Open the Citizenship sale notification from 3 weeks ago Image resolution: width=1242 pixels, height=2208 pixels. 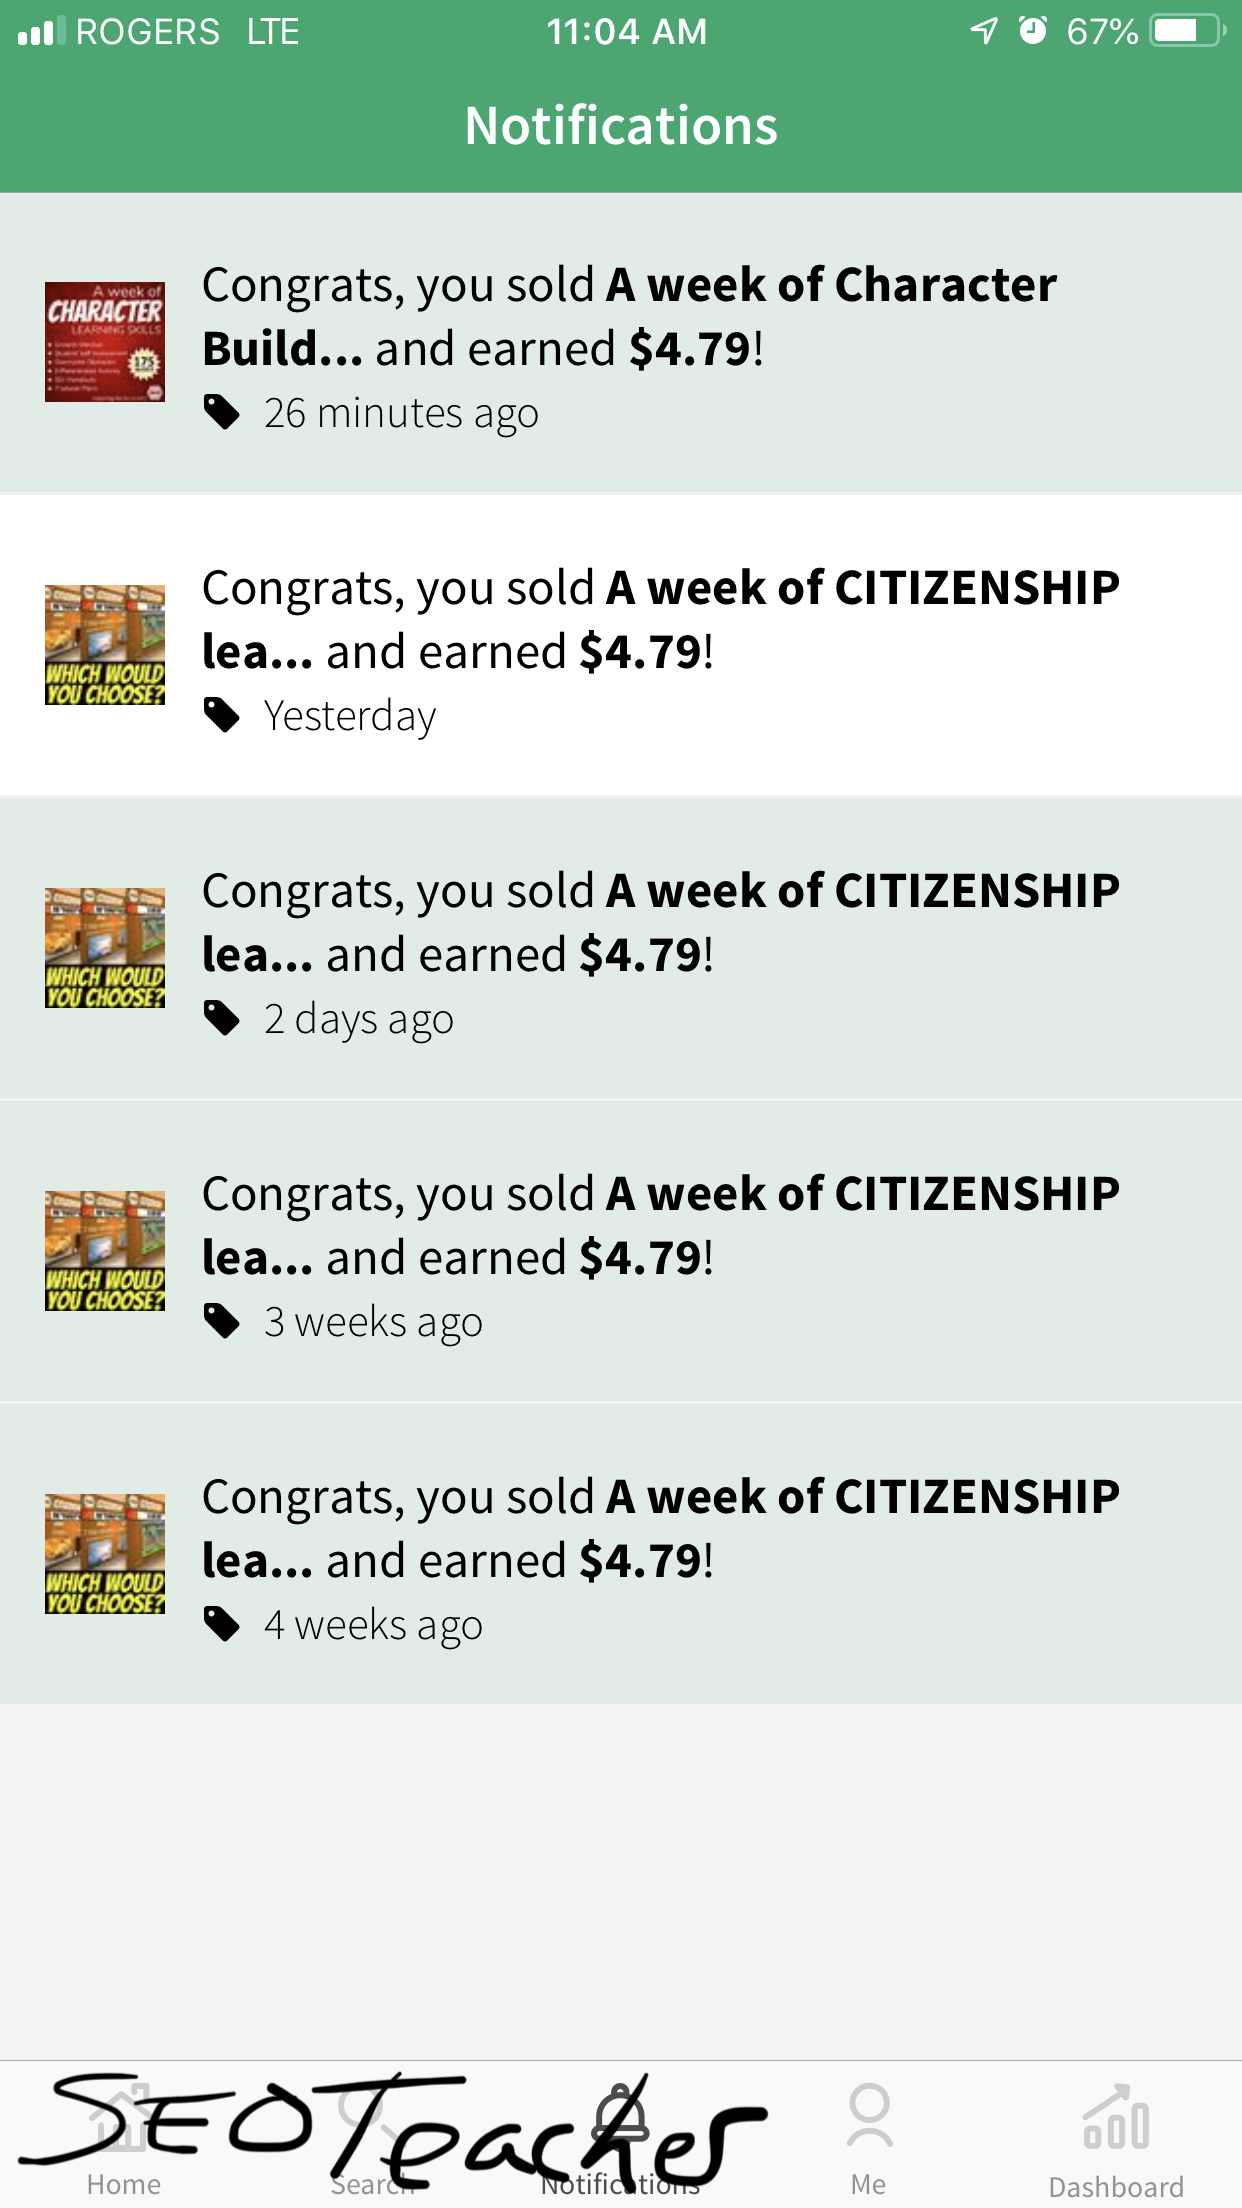pos(660,1226)
